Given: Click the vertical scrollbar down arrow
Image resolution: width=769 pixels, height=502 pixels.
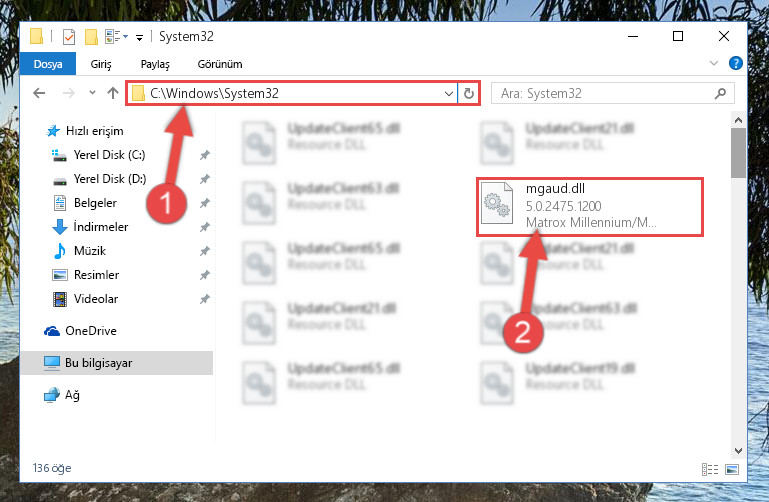Looking at the screenshot, I should 738,451.
